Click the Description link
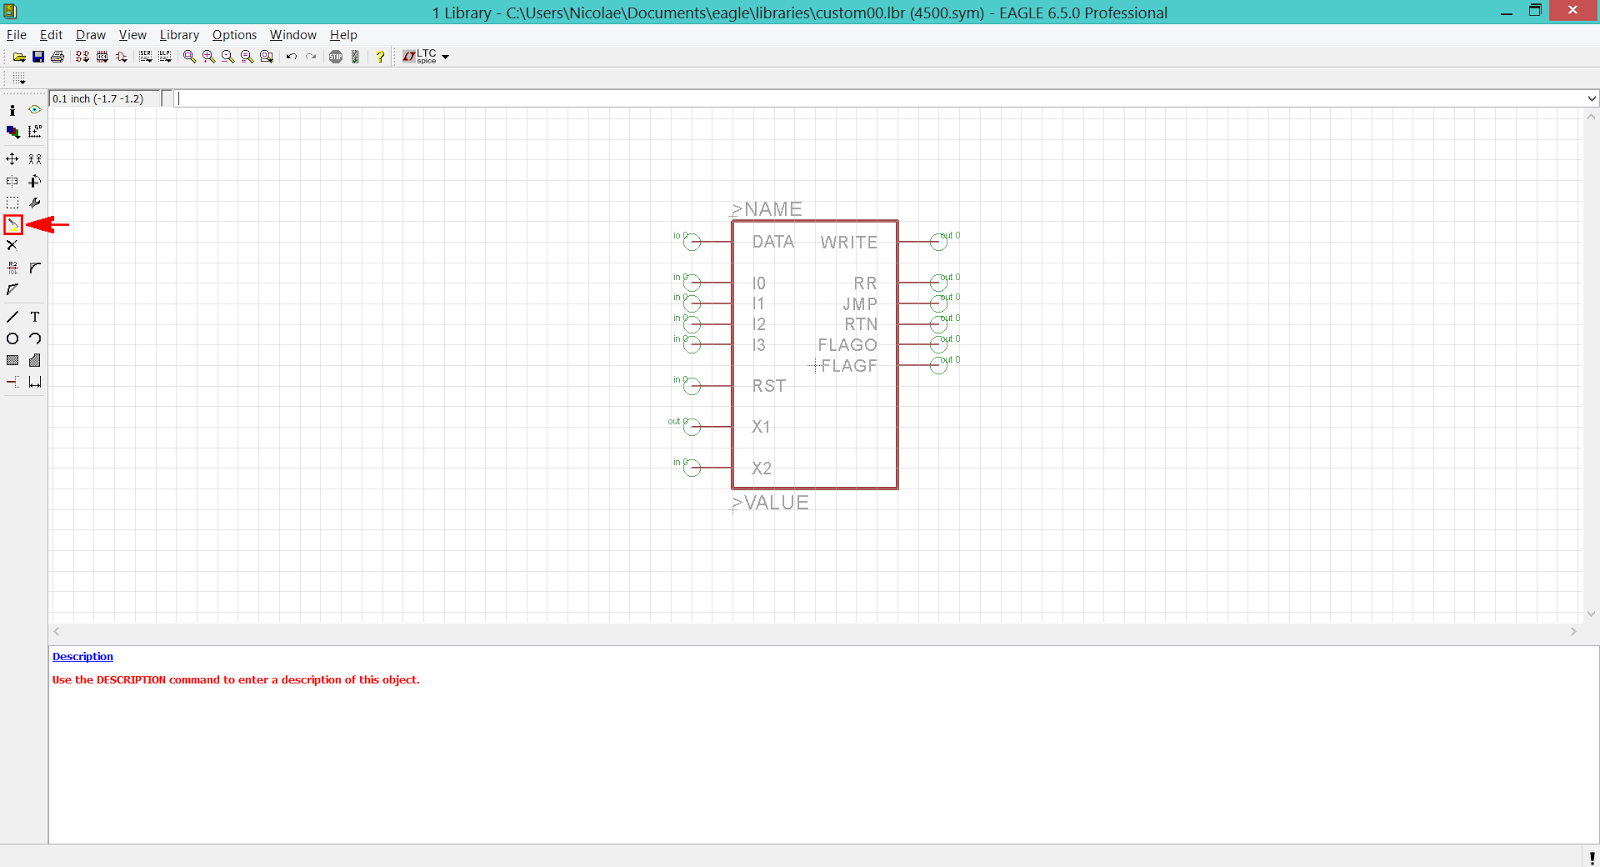The width and height of the screenshot is (1600, 867). point(83,657)
